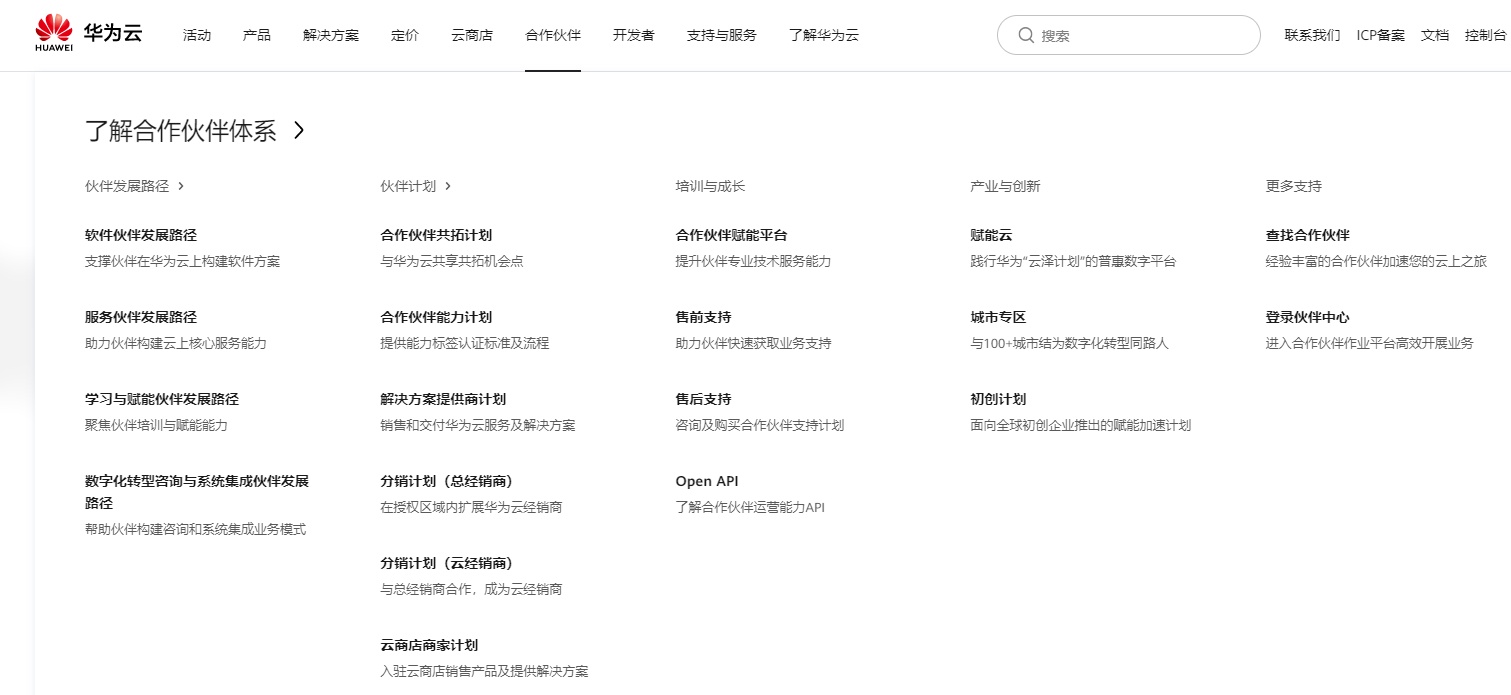Click text 帮助伙伴构建咨询和系统集成业务模式
This screenshot has width=1511, height=695.
[x=196, y=529]
